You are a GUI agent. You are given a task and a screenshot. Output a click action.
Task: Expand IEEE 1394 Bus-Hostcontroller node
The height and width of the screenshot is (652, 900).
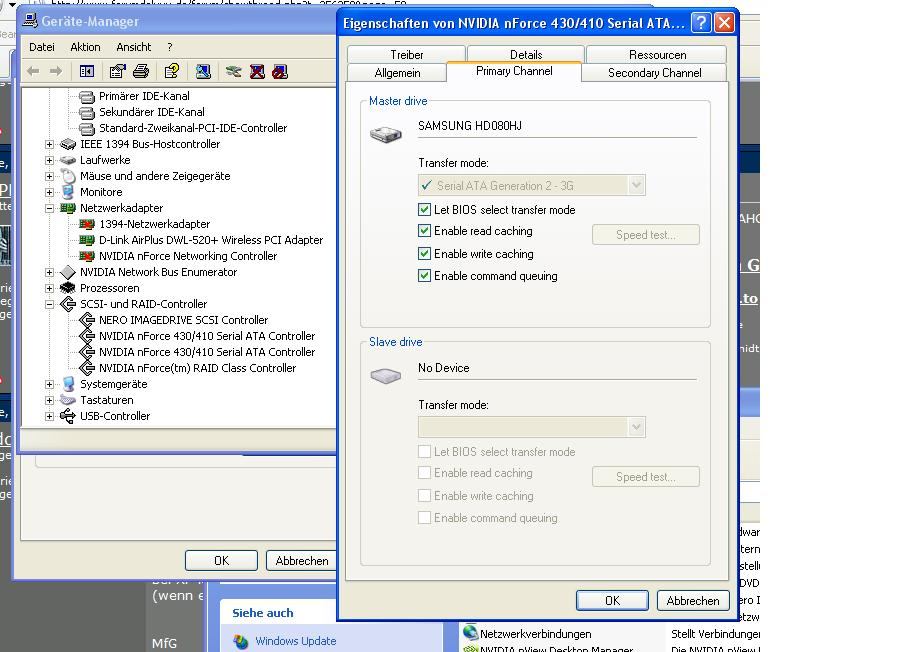(x=49, y=144)
